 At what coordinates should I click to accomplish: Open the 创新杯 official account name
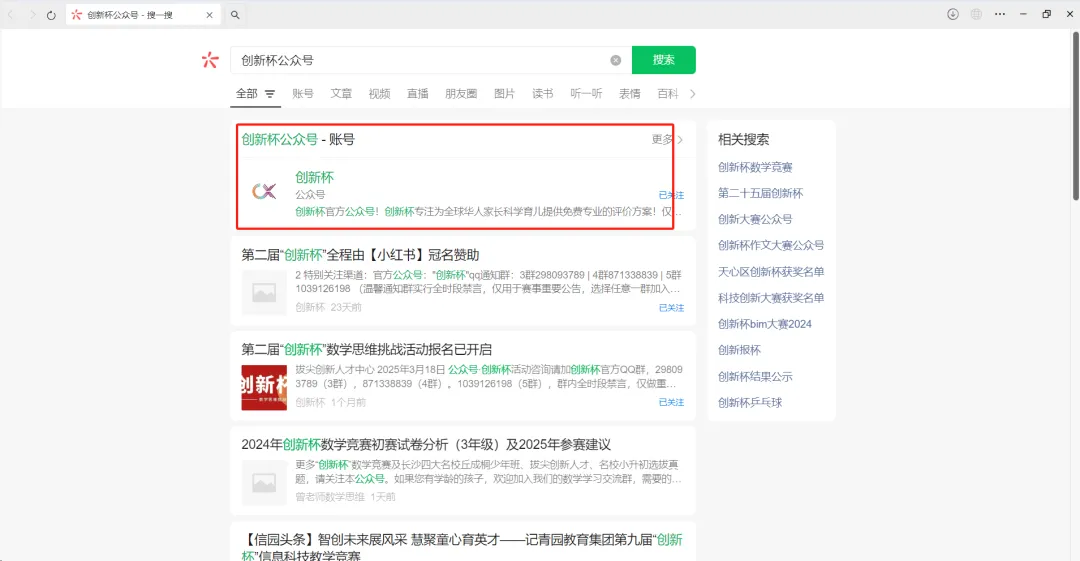pos(314,177)
